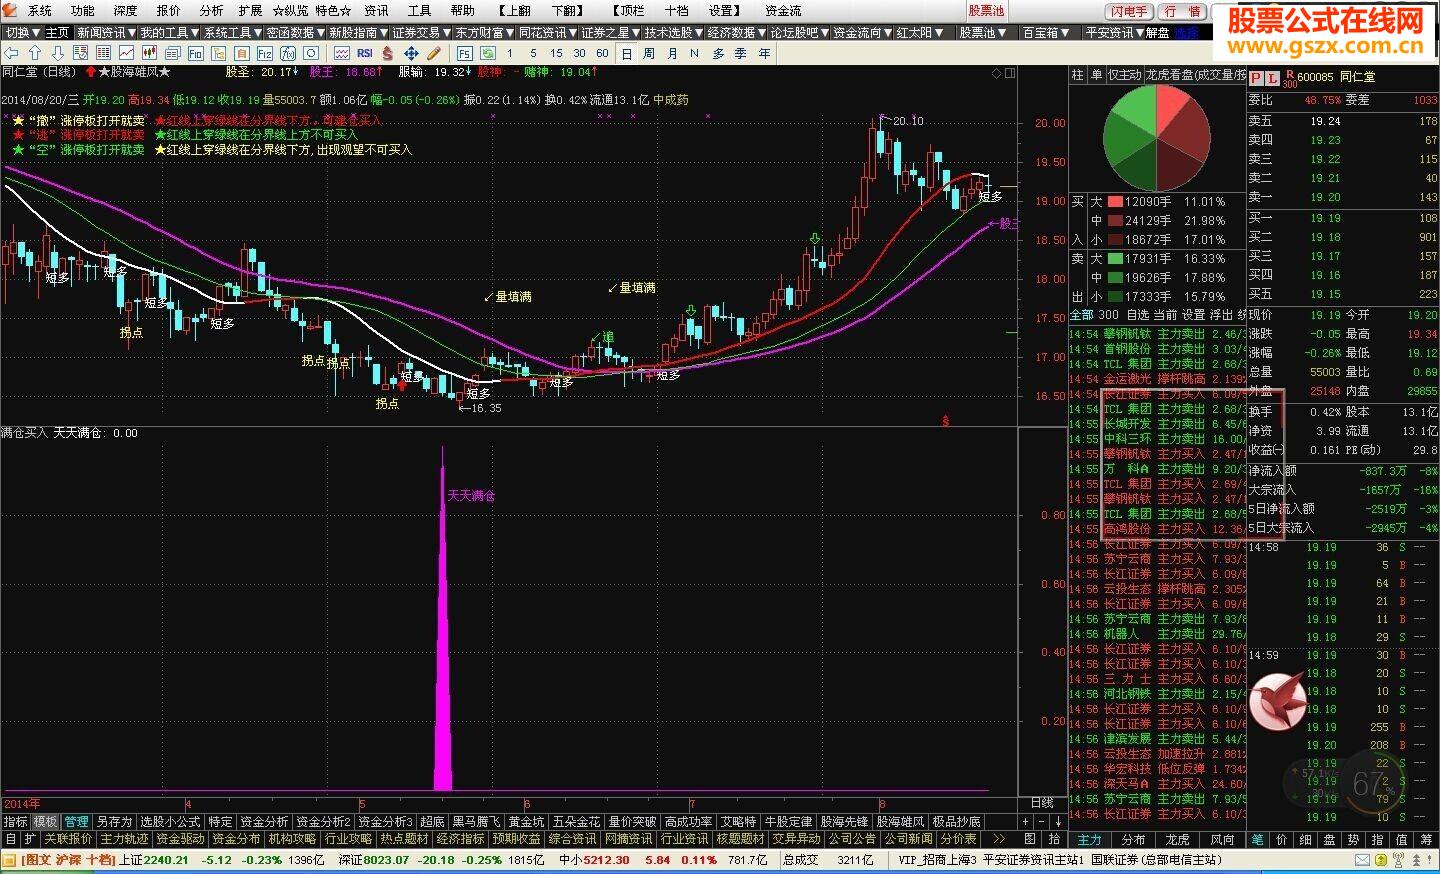
Task: Click the 闪电手 button
Action: coord(1129,11)
